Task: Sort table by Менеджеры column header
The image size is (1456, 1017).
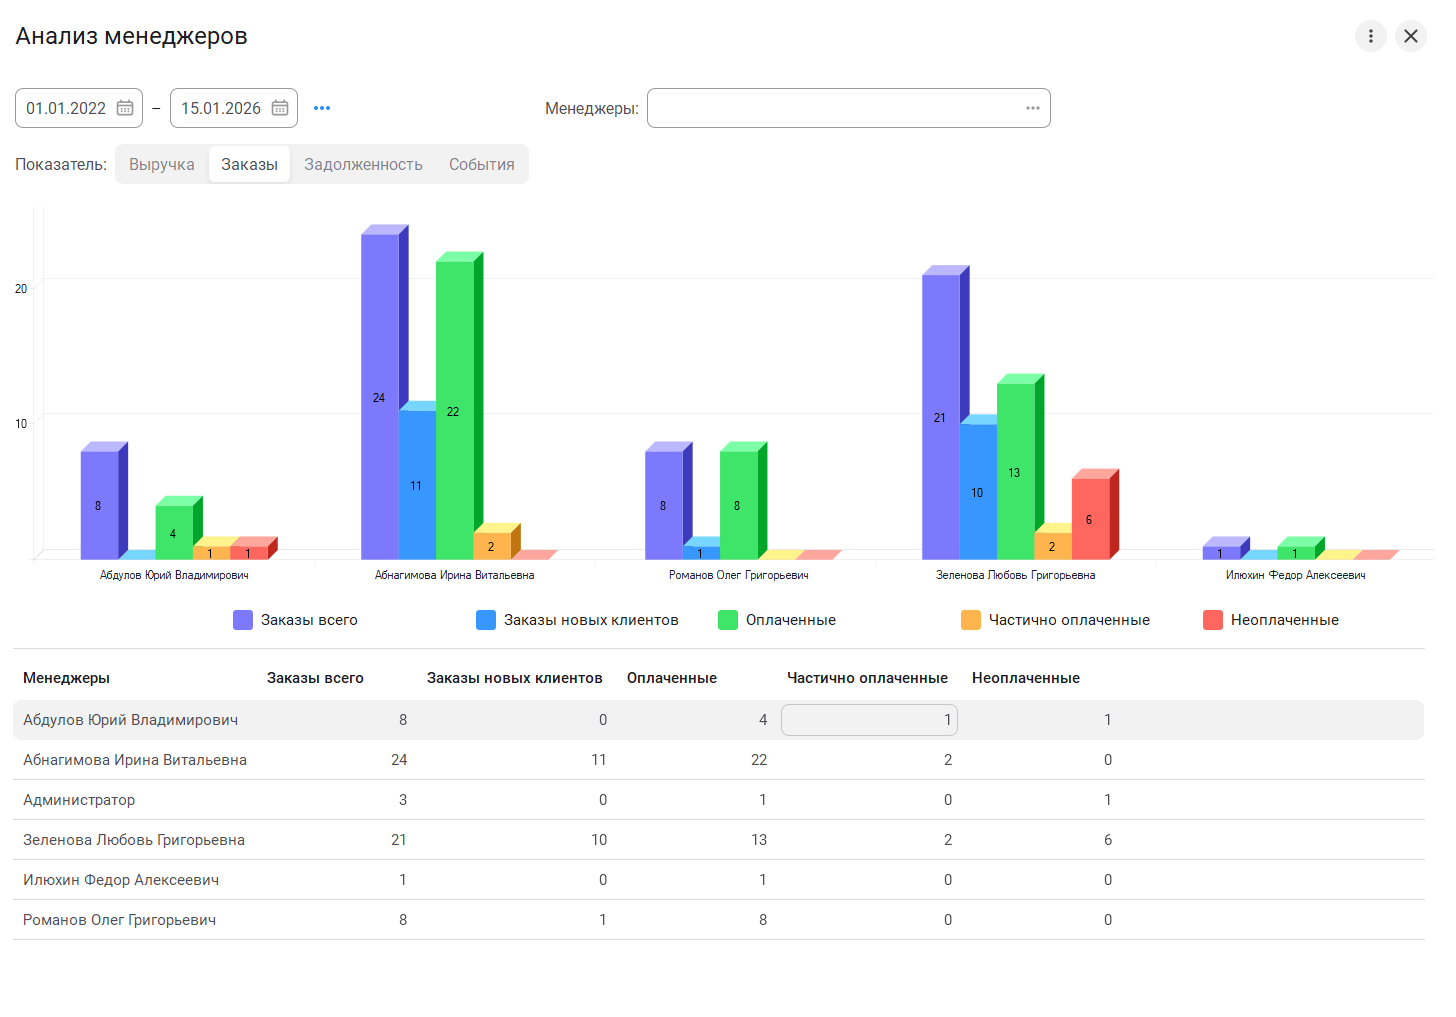Action: click(x=66, y=678)
